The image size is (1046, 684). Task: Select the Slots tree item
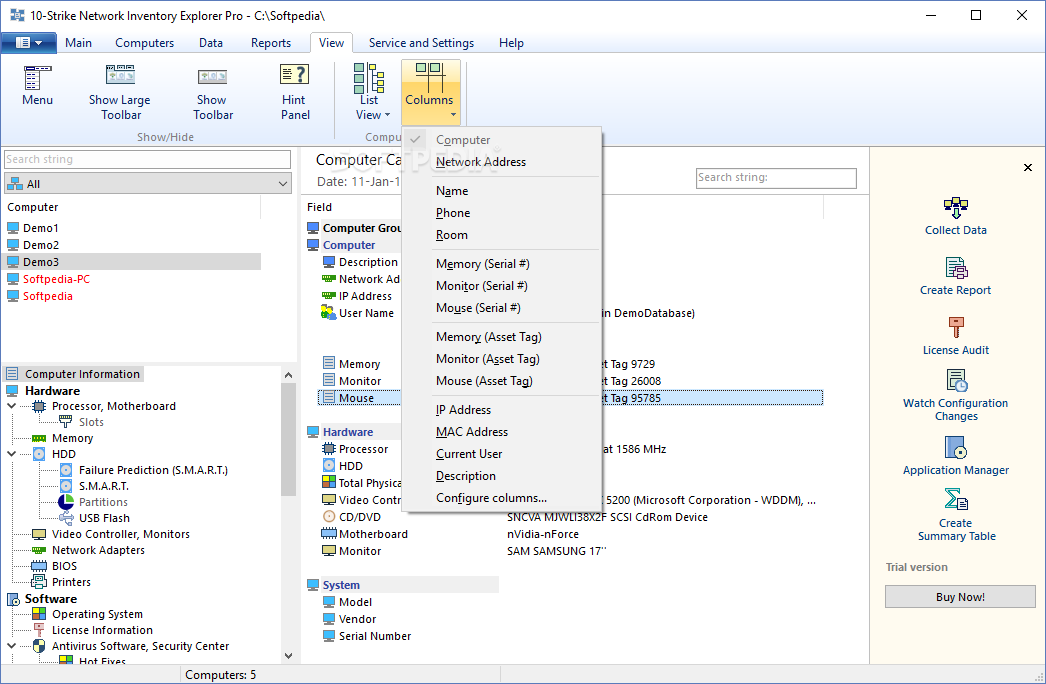(91, 422)
